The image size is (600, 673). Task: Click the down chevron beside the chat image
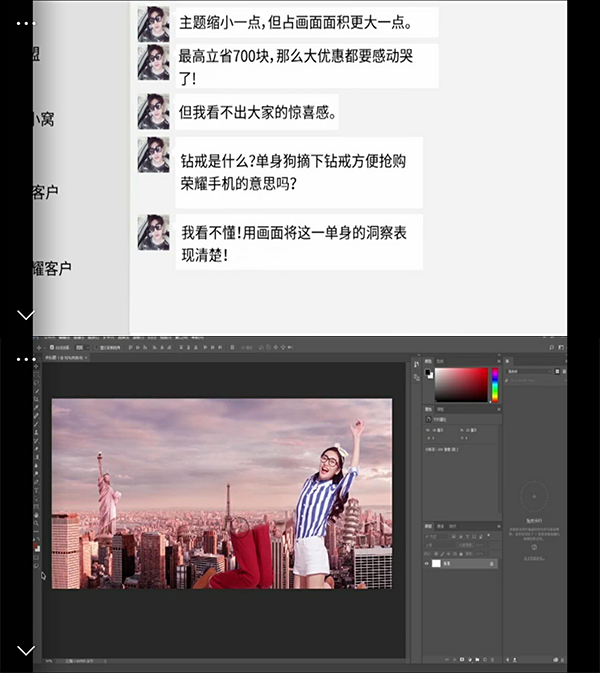pyautogui.click(x=26, y=315)
